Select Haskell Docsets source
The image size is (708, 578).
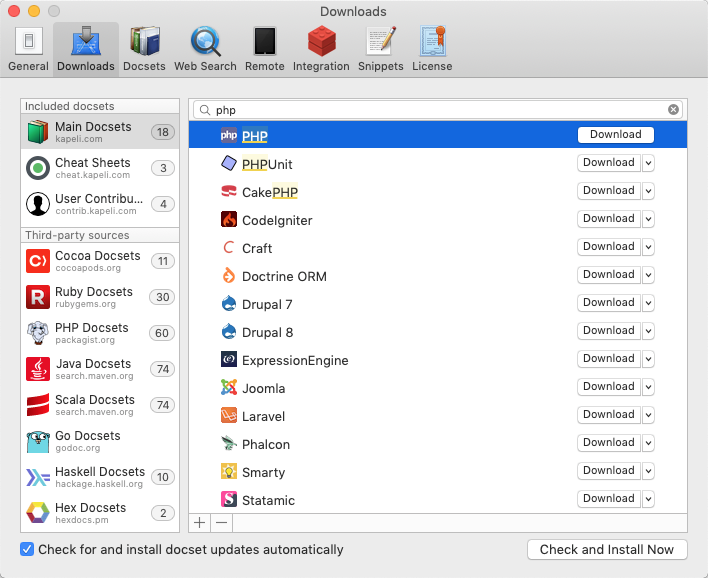[100, 477]
